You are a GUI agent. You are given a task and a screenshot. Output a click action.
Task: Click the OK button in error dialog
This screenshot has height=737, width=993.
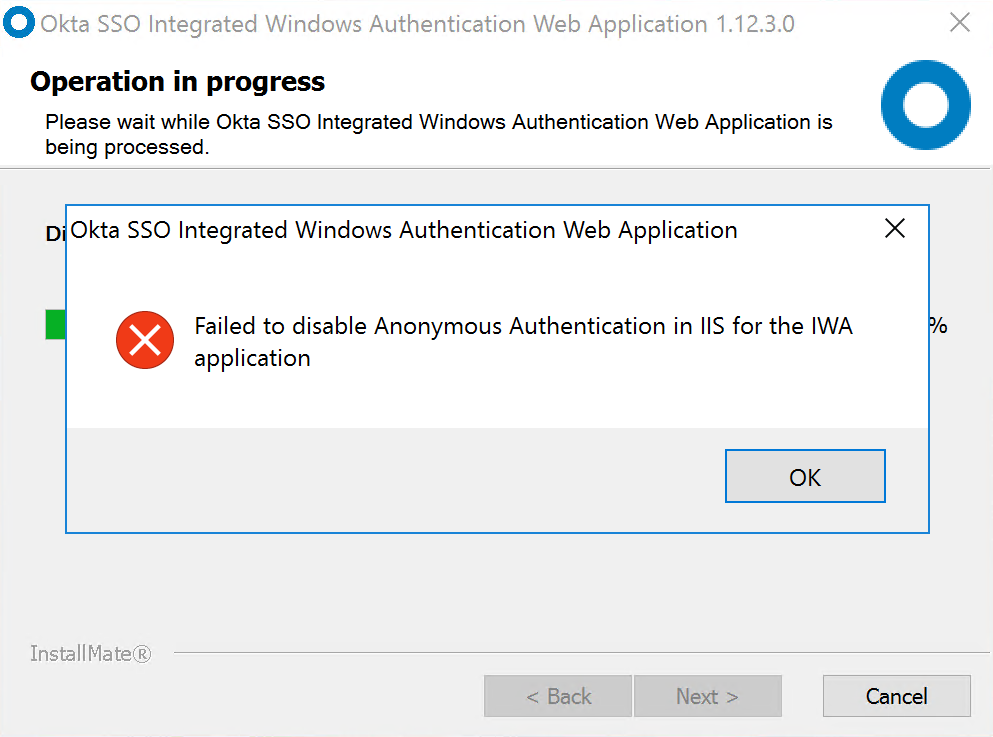pos(805,476)
